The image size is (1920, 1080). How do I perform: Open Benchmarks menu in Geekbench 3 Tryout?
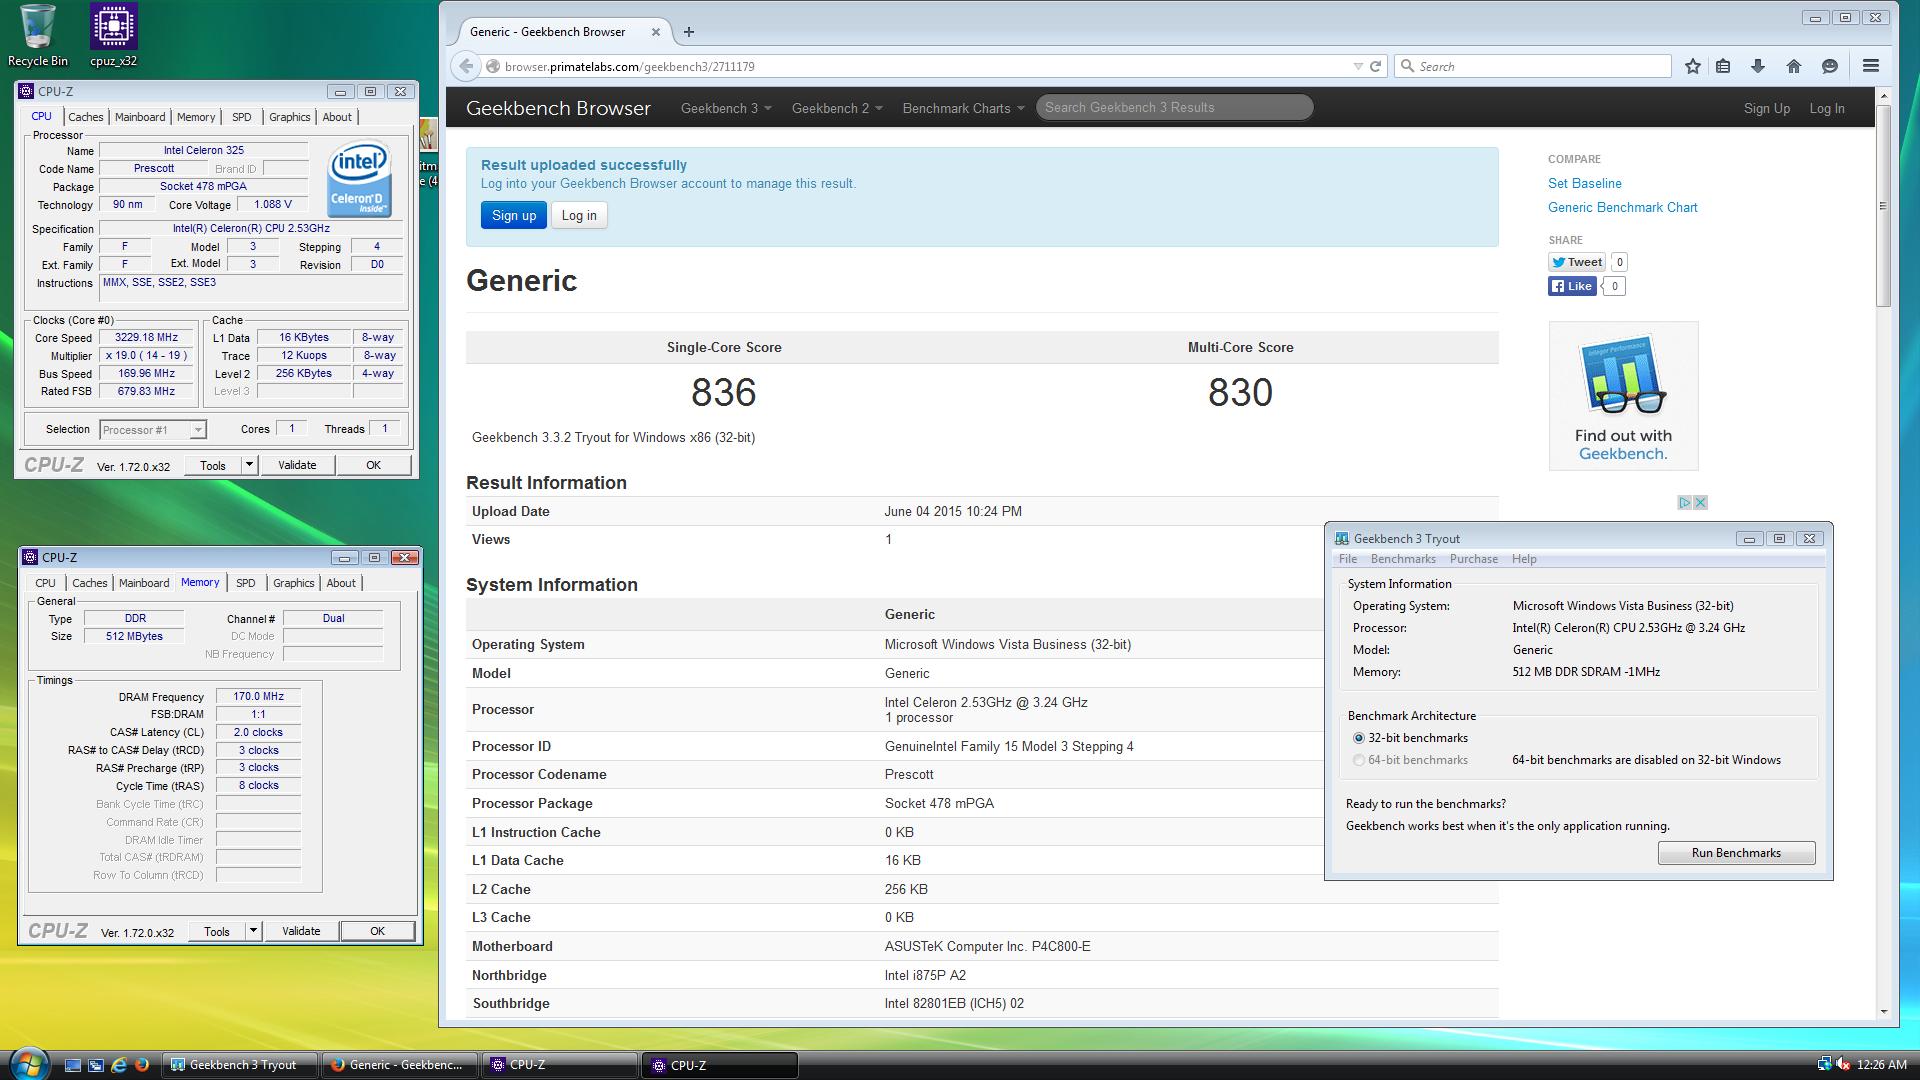1403,559
